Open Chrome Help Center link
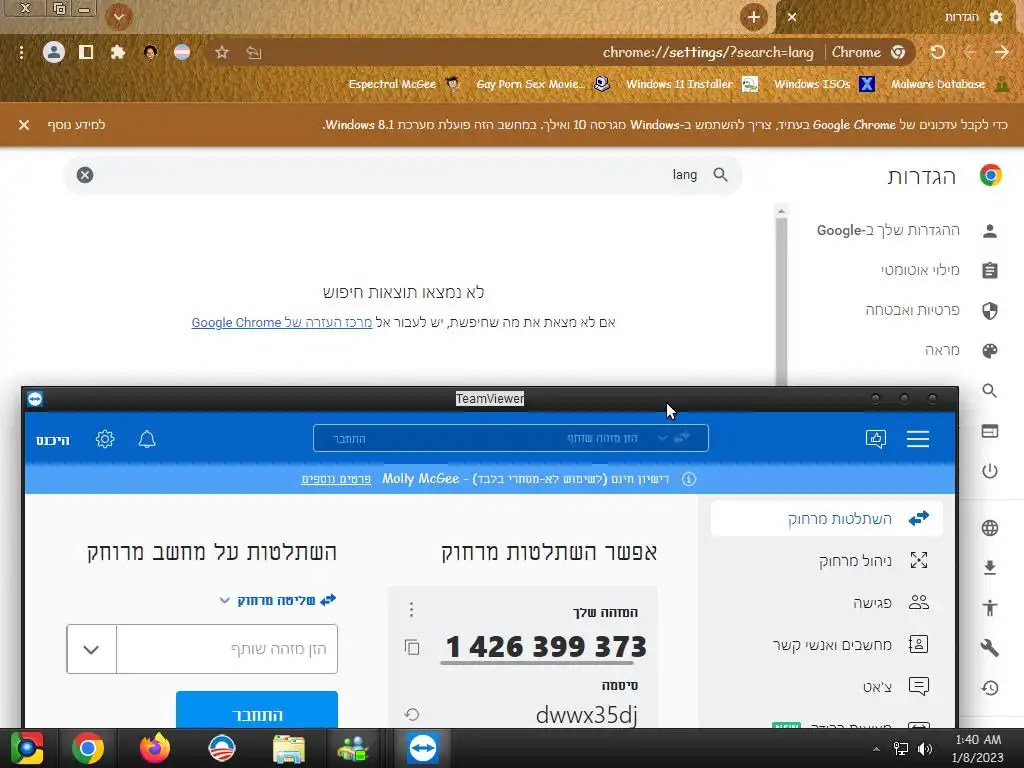The height and width of the screenshot is (768, 1024). (281, 323)
